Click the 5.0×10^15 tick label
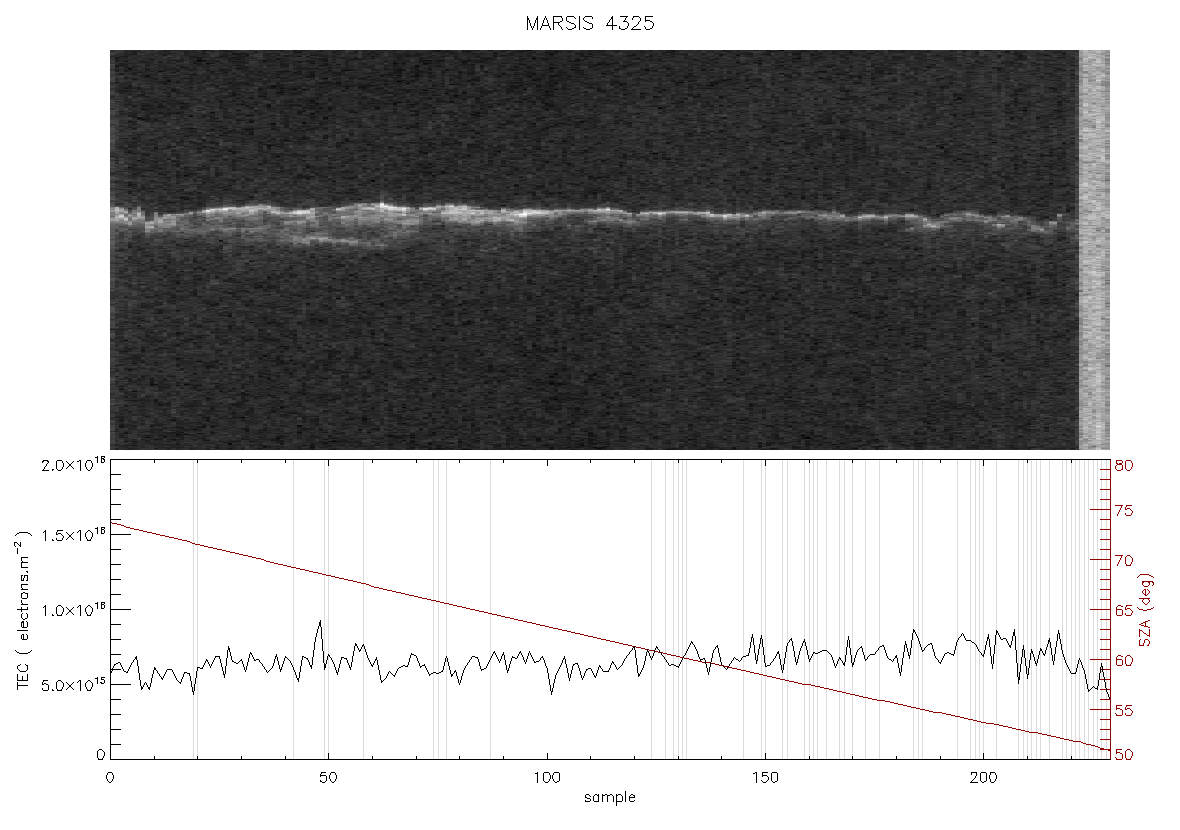Screen dimensions: 1180x830 [74, 685]
